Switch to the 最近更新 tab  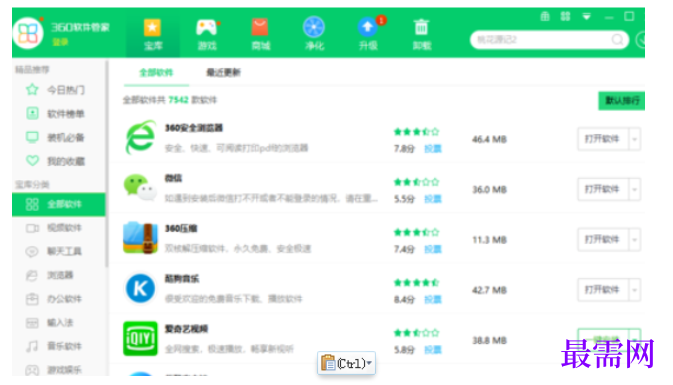point(224,73)
